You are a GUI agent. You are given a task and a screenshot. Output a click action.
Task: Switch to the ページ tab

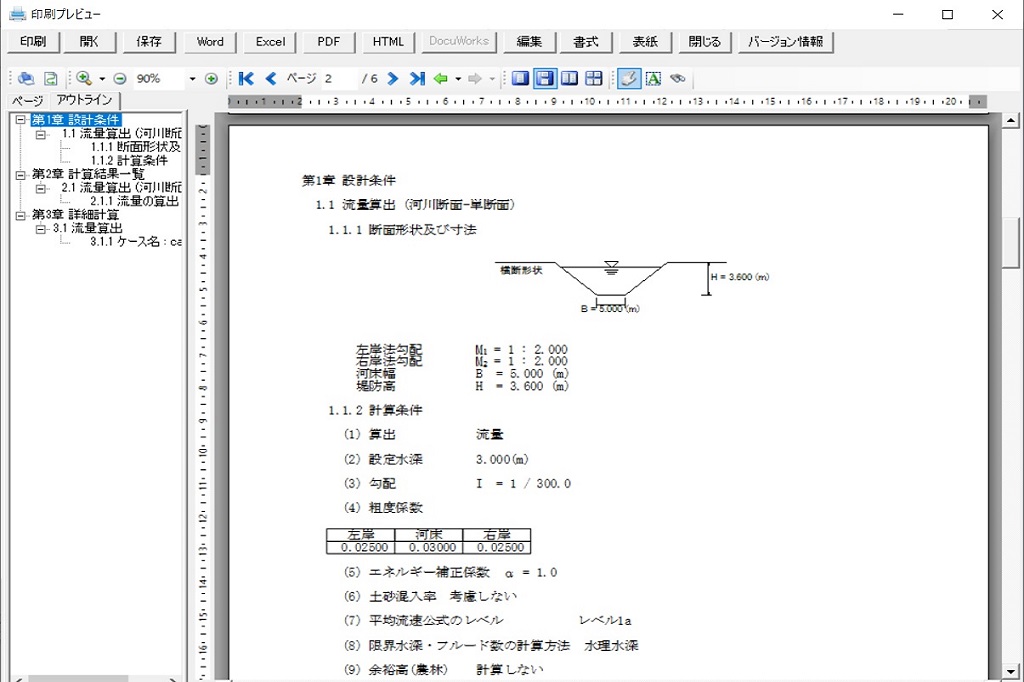pos(27,101)
